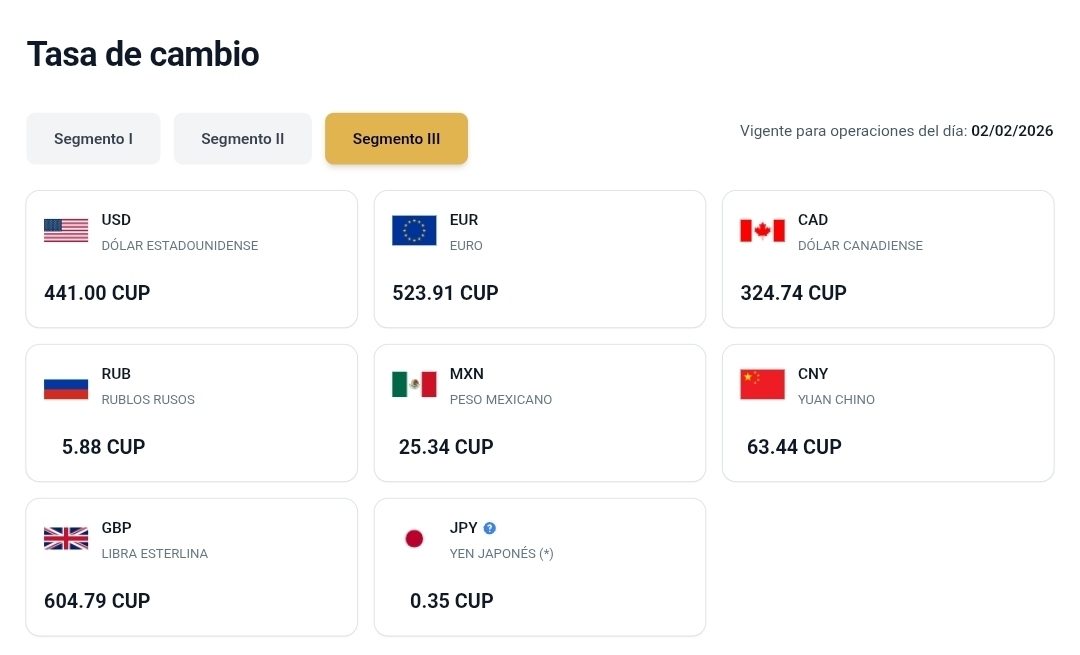Click the Russian flag icon

pyautogui.click(x=66, y=385)
